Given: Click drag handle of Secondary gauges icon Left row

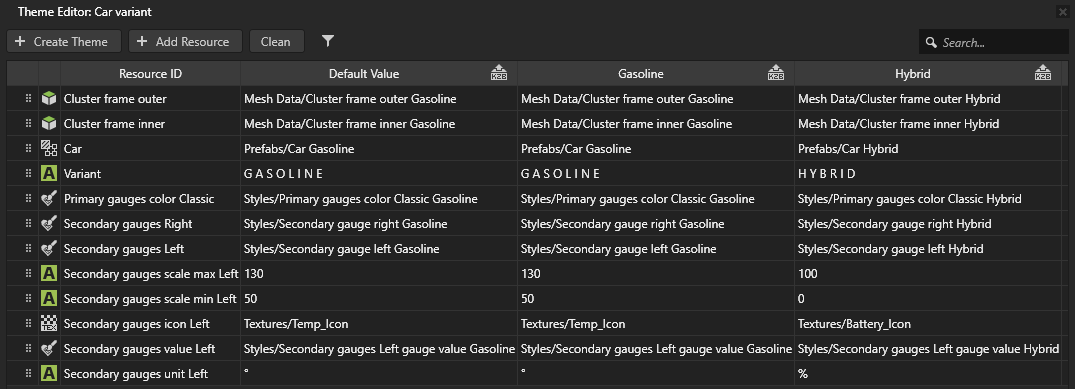Looking at the screenshot, I should coord(28,324).
